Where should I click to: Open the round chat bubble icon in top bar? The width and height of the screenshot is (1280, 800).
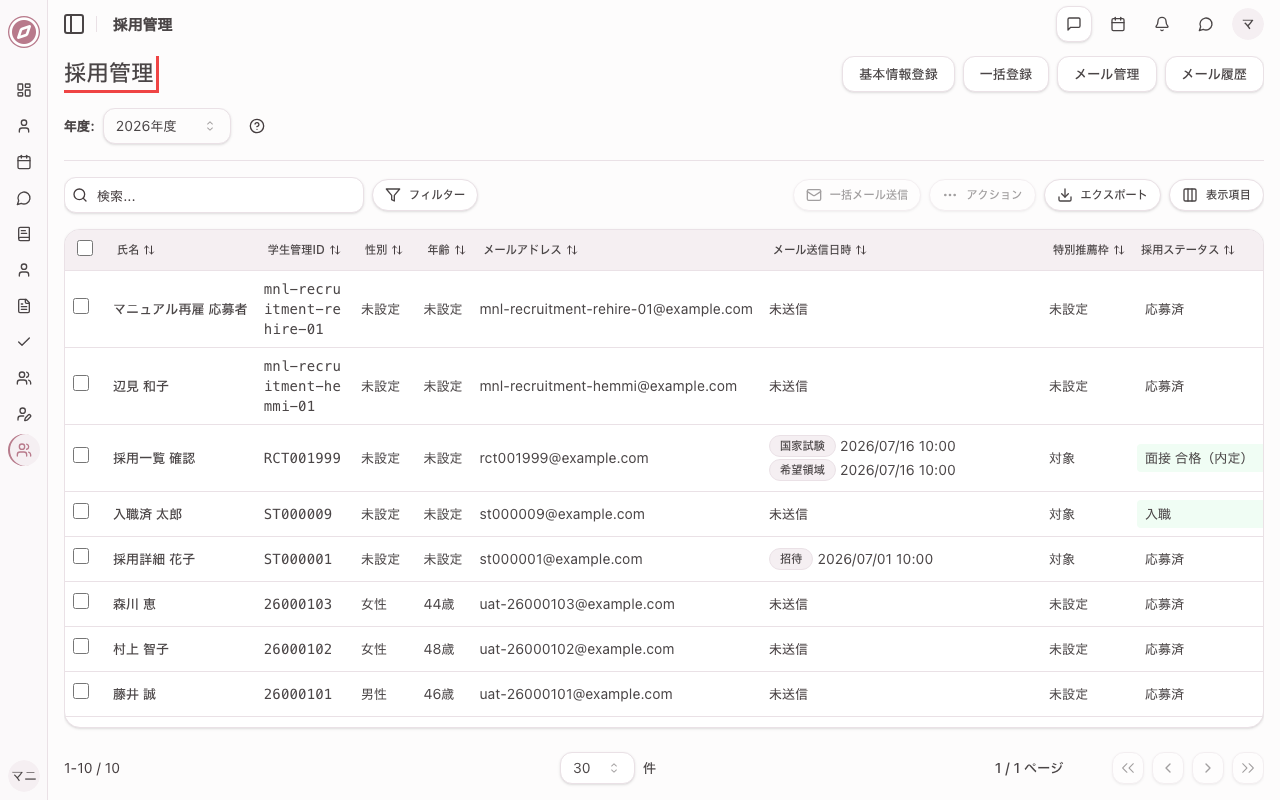coord(1206,24)
